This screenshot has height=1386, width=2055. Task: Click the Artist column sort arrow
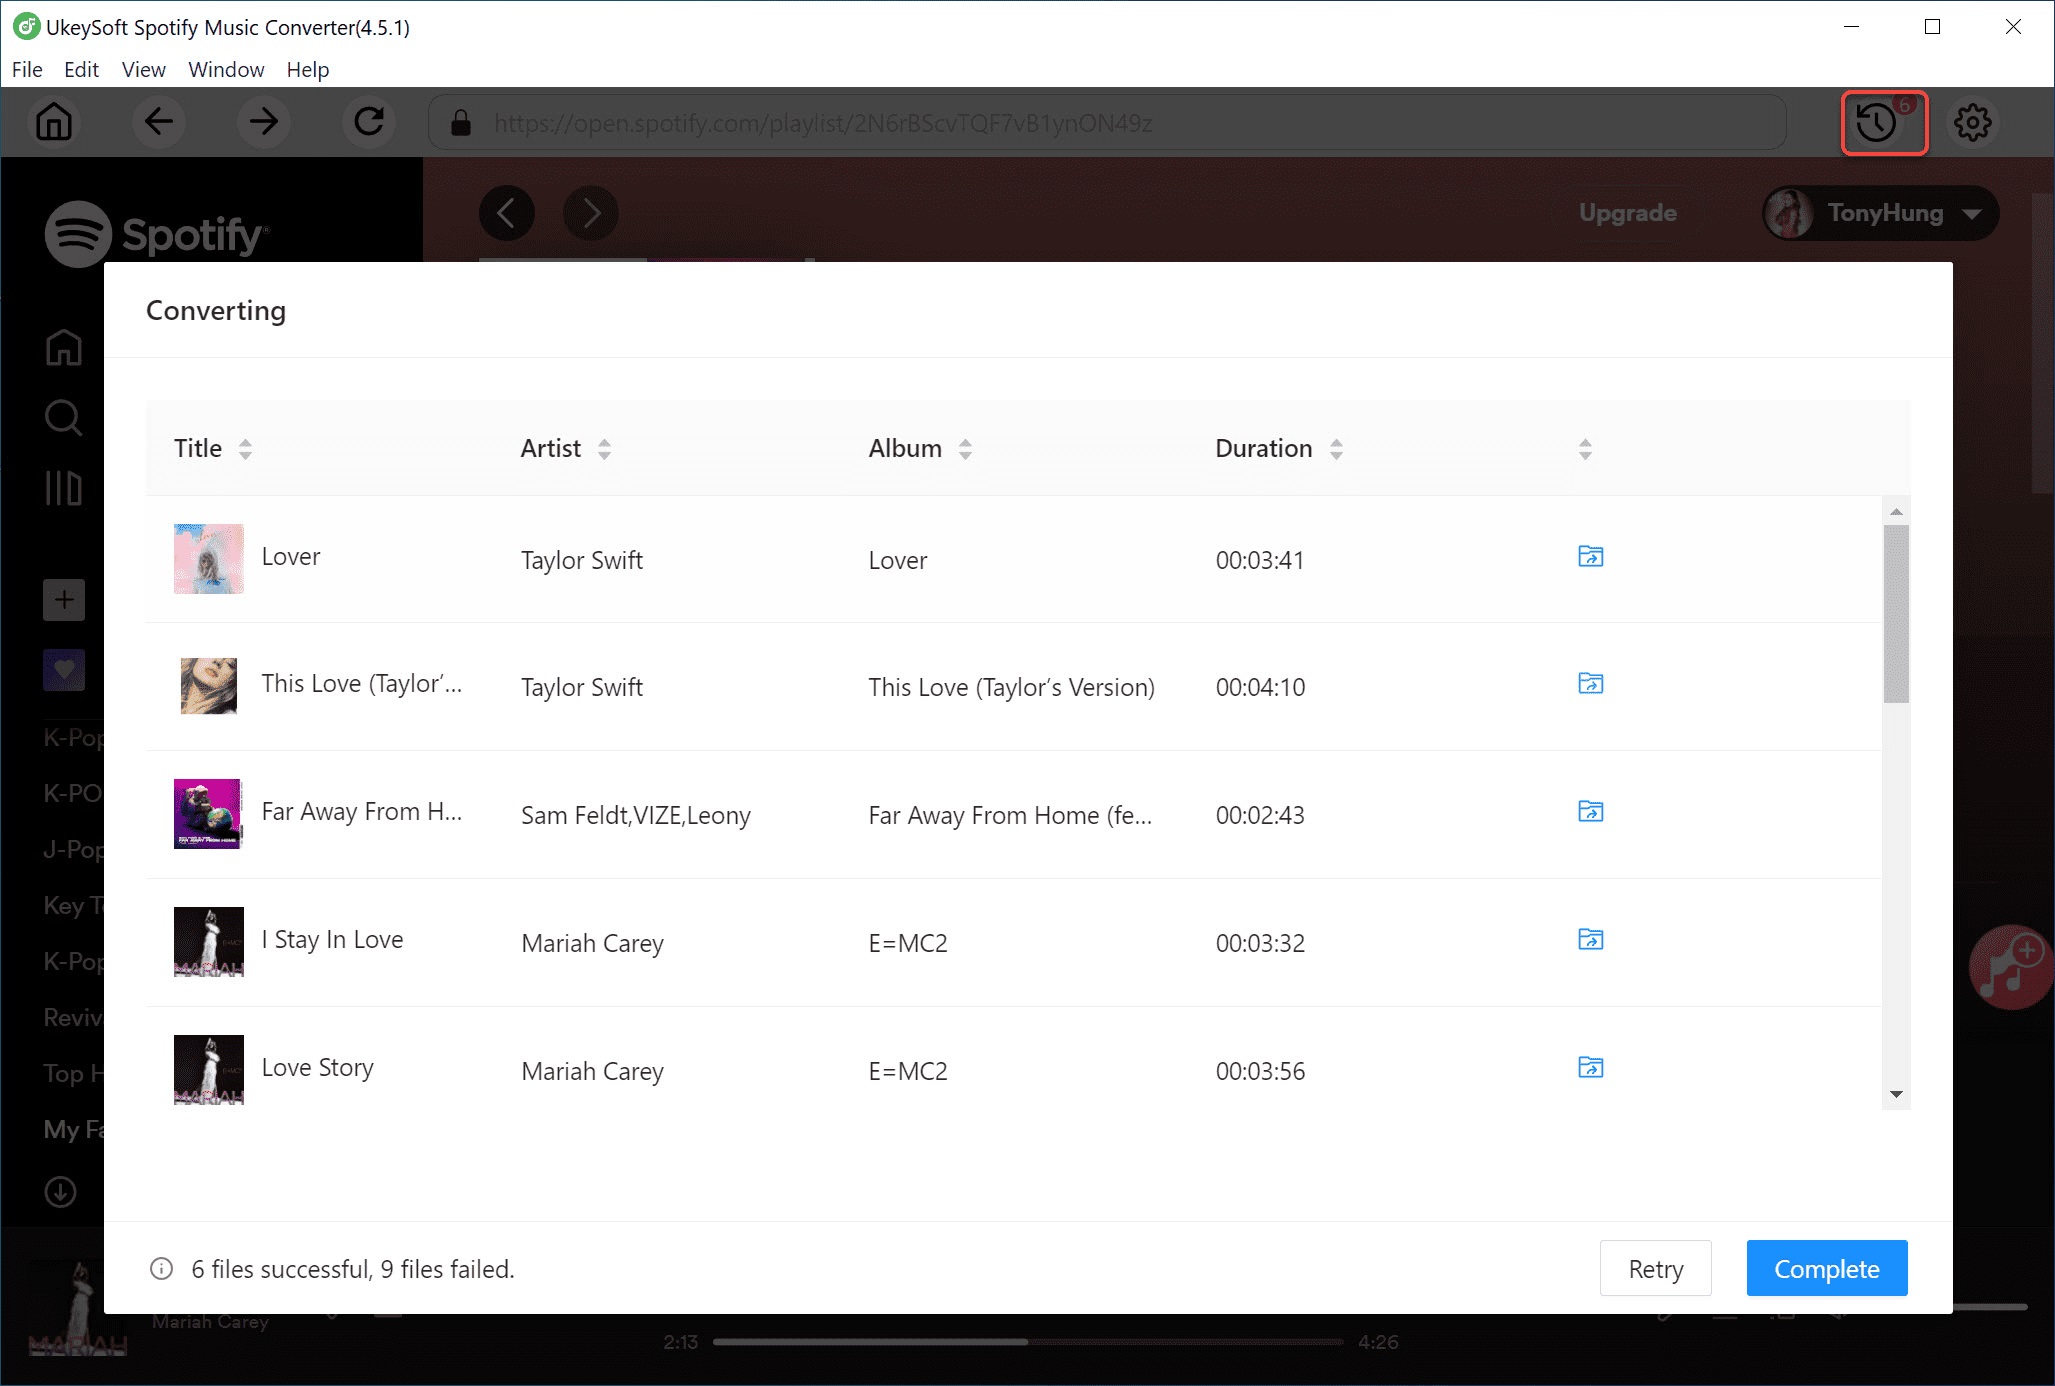(606, 447)
